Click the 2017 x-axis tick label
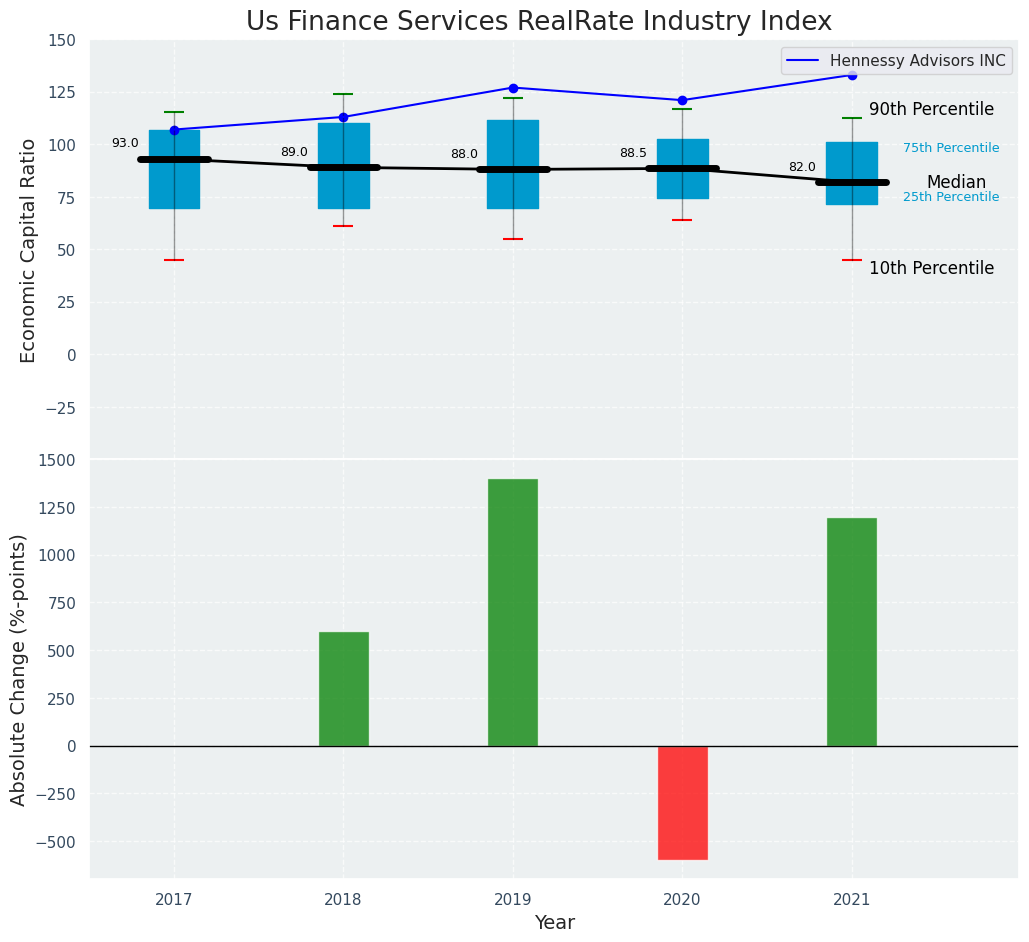This screenshot has width=1029, height=942. [x=174, y=900]
